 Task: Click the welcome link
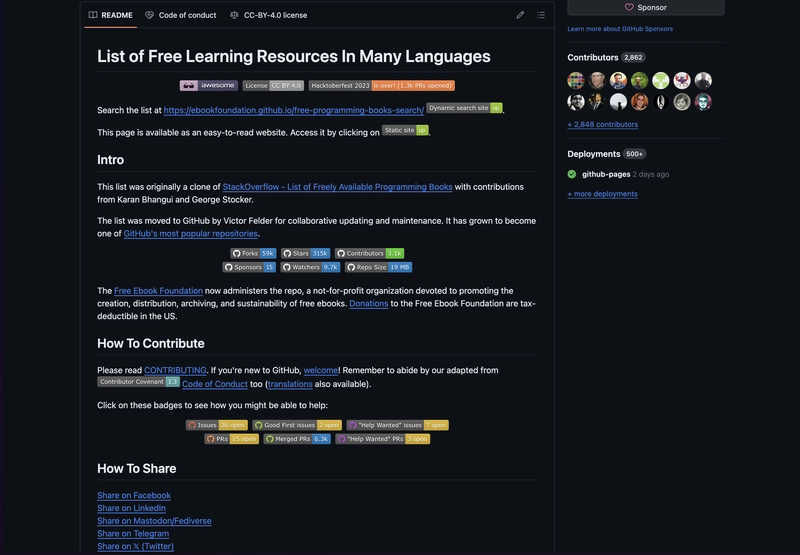320,370
